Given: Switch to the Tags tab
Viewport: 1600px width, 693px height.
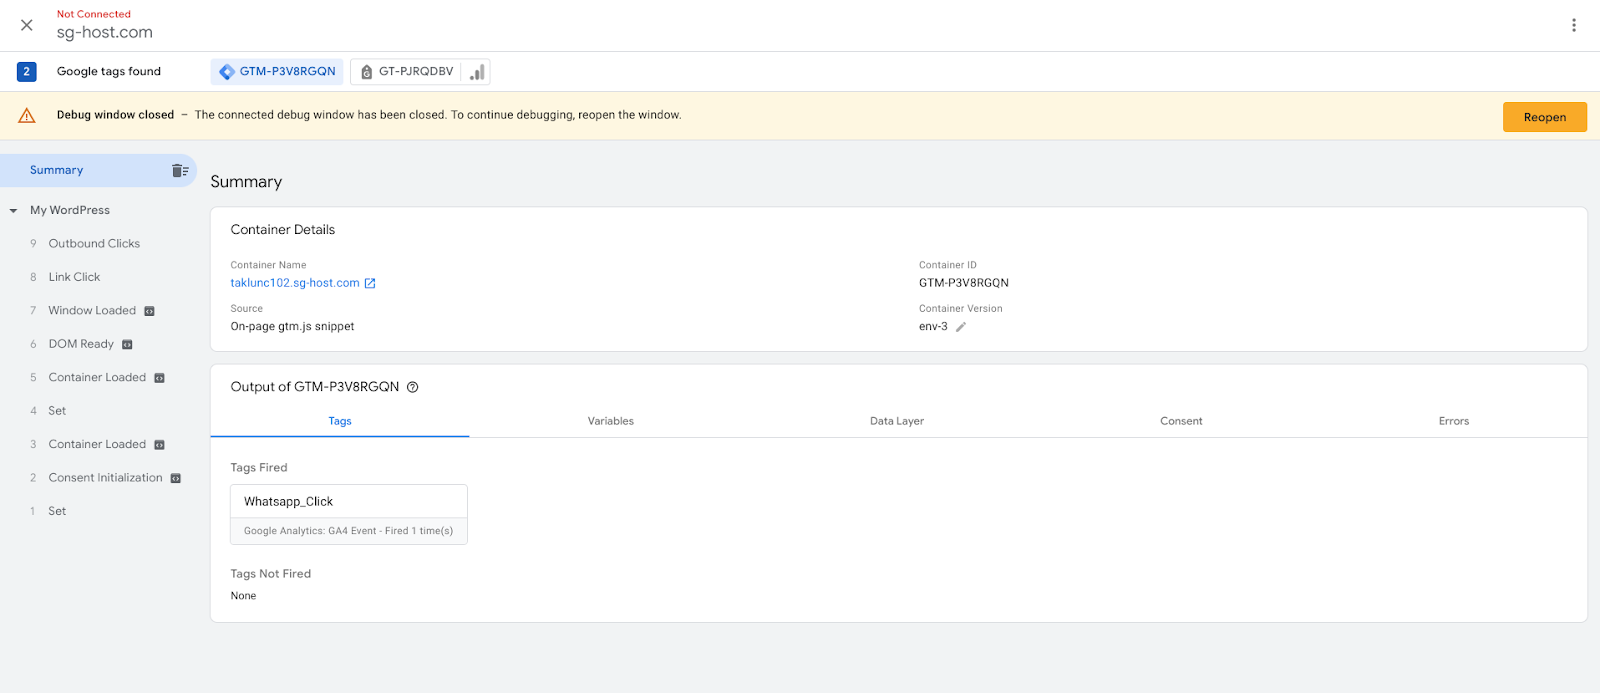Looking at the screenshot, I should (340, 421).
